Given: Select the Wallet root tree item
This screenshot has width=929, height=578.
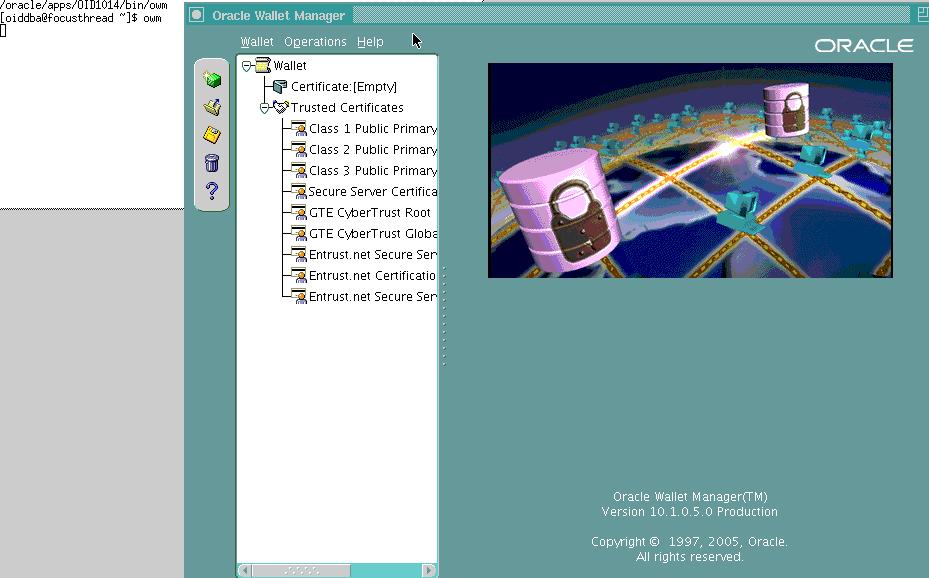Looking at the screenshot, I should pyautogui.click(x=290, y=66).
